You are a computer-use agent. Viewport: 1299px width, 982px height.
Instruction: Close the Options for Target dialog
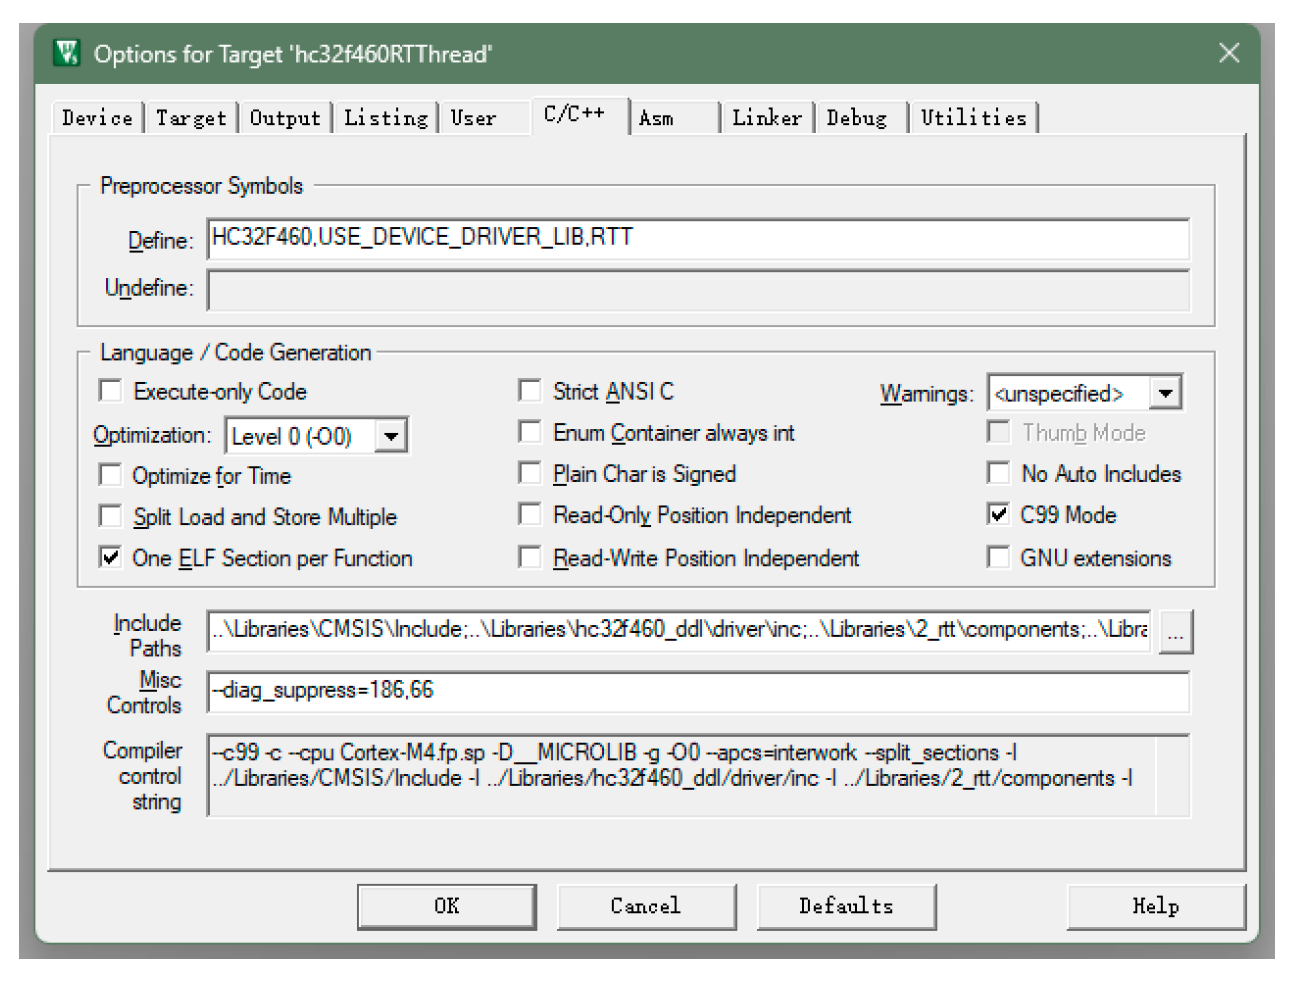tap(1228, 53)
